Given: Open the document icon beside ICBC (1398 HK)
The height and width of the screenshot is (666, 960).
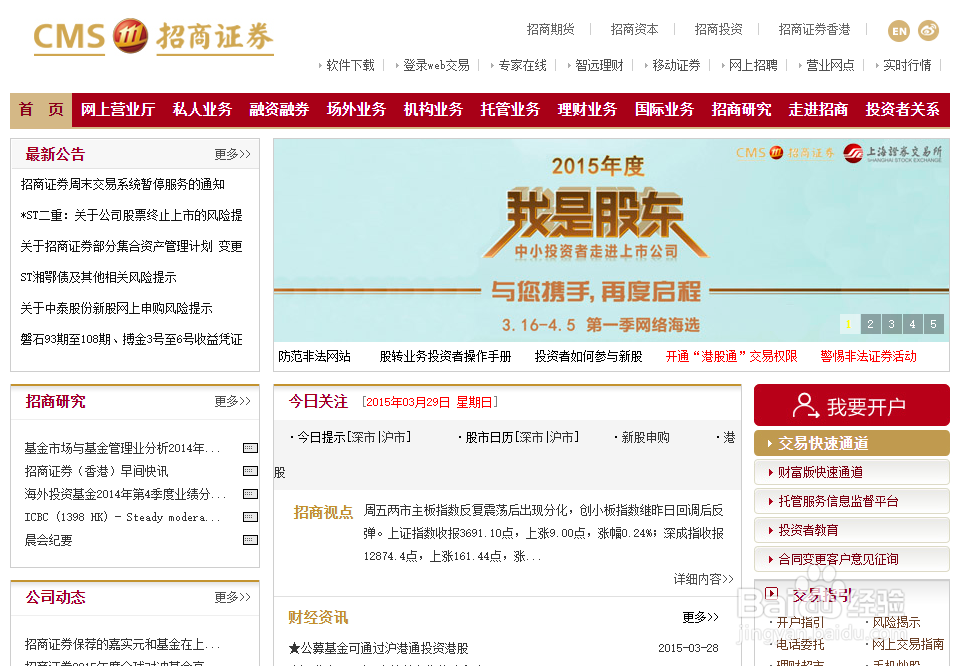Looking at the screenshot, I should click(250, 517).
